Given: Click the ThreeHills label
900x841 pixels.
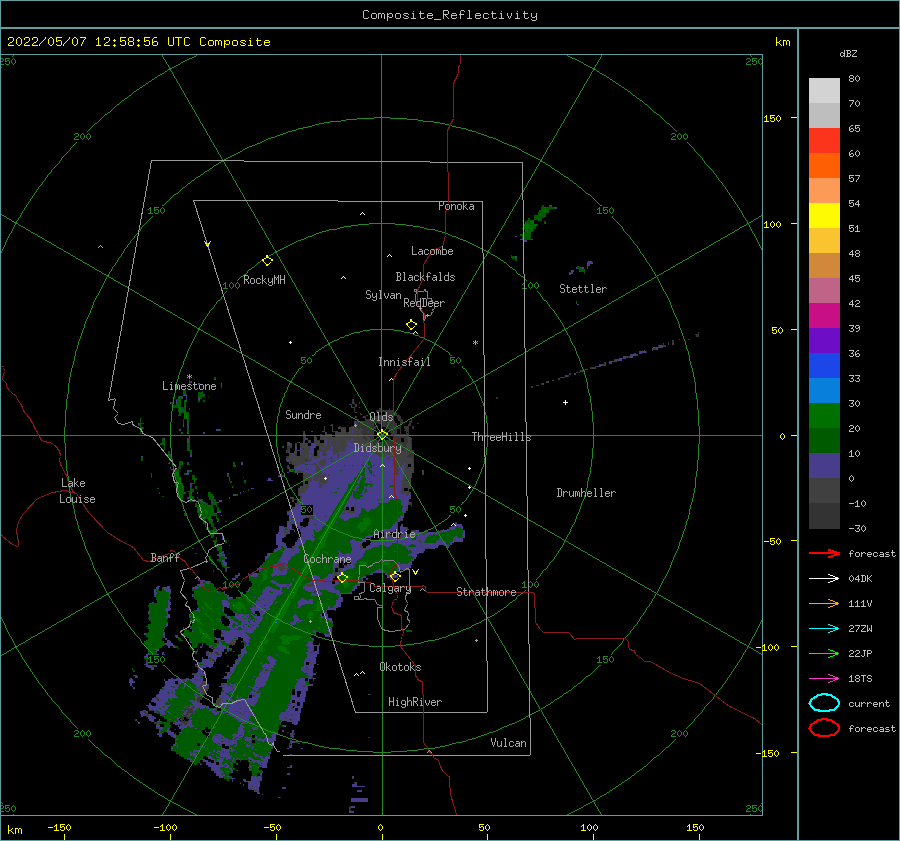Looking at the screenshot, I should point(502,437).
